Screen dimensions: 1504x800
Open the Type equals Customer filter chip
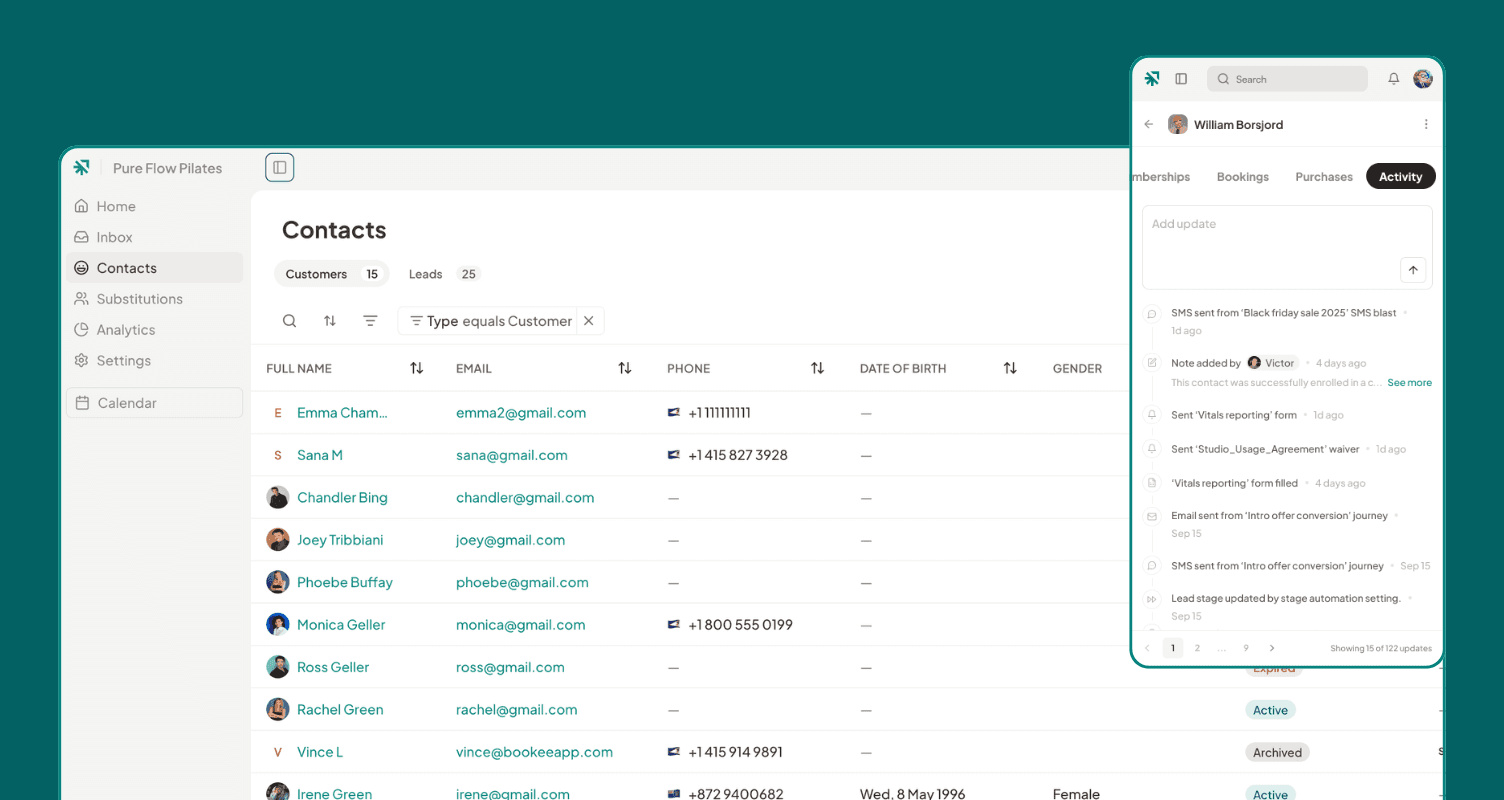coord(490,321)
